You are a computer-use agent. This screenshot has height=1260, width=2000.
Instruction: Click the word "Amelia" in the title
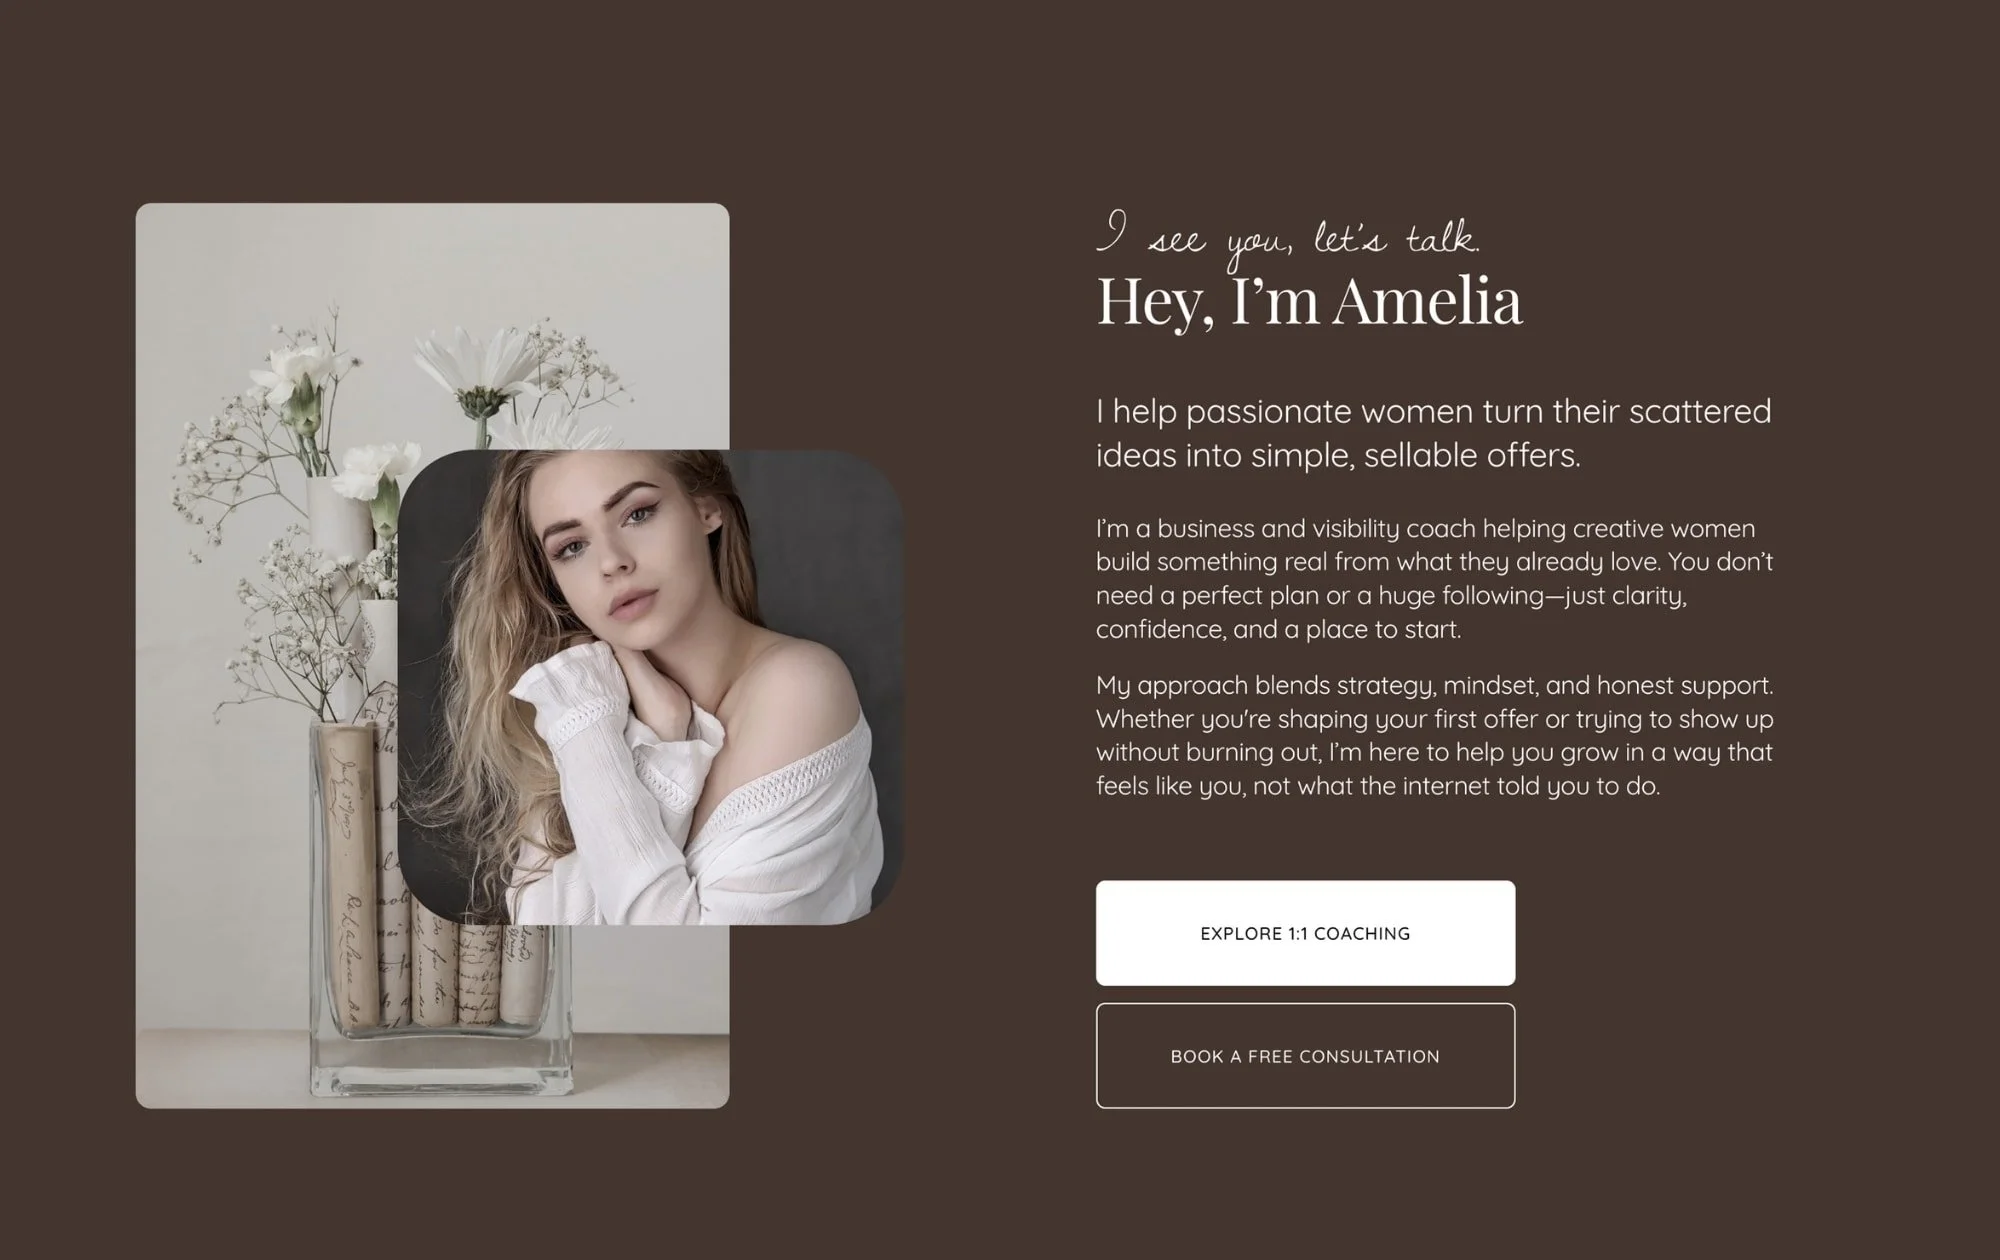(1427, 300)
